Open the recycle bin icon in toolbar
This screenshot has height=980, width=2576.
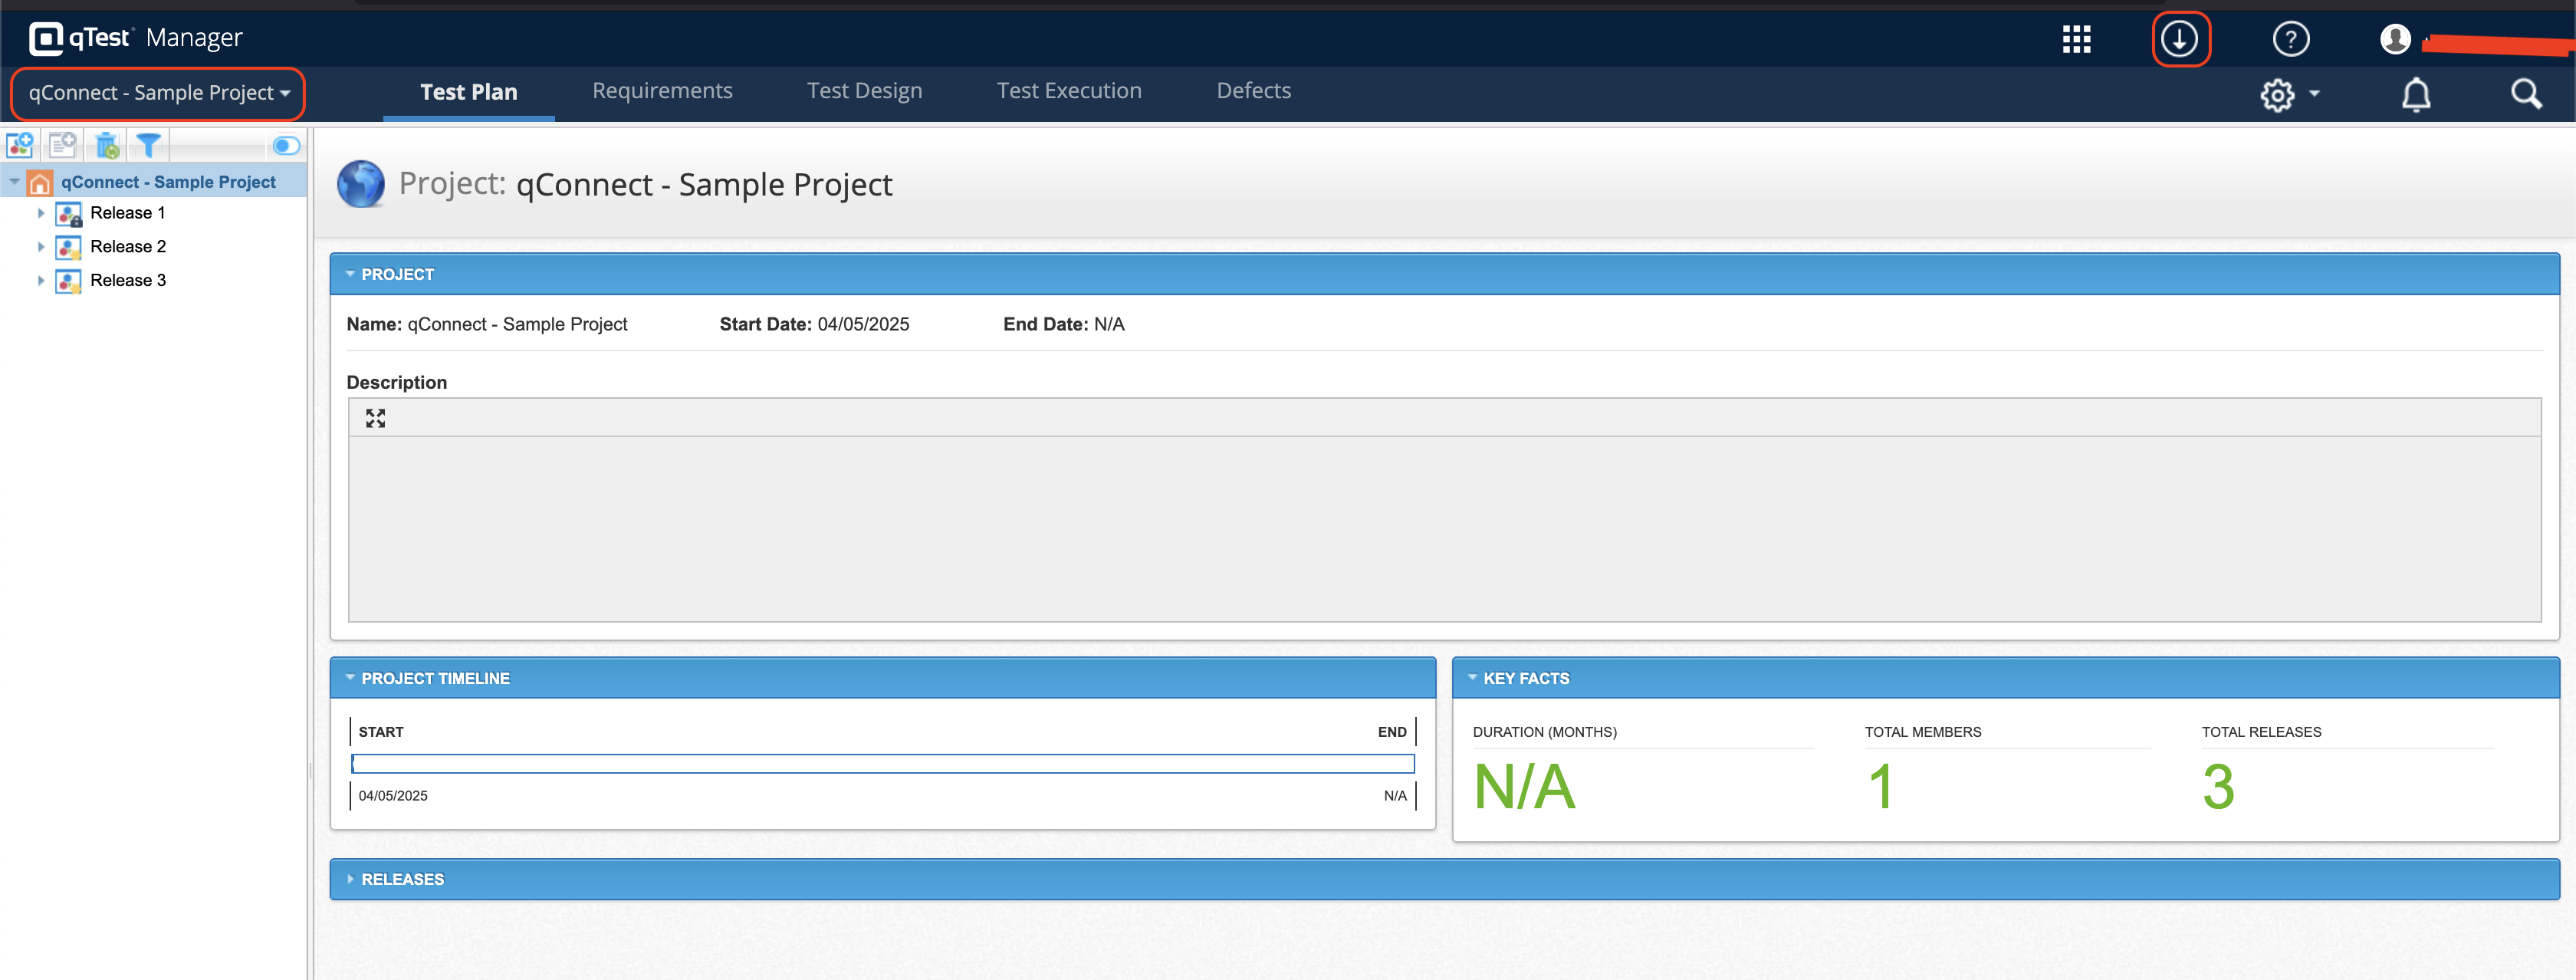tap(107, 145)
